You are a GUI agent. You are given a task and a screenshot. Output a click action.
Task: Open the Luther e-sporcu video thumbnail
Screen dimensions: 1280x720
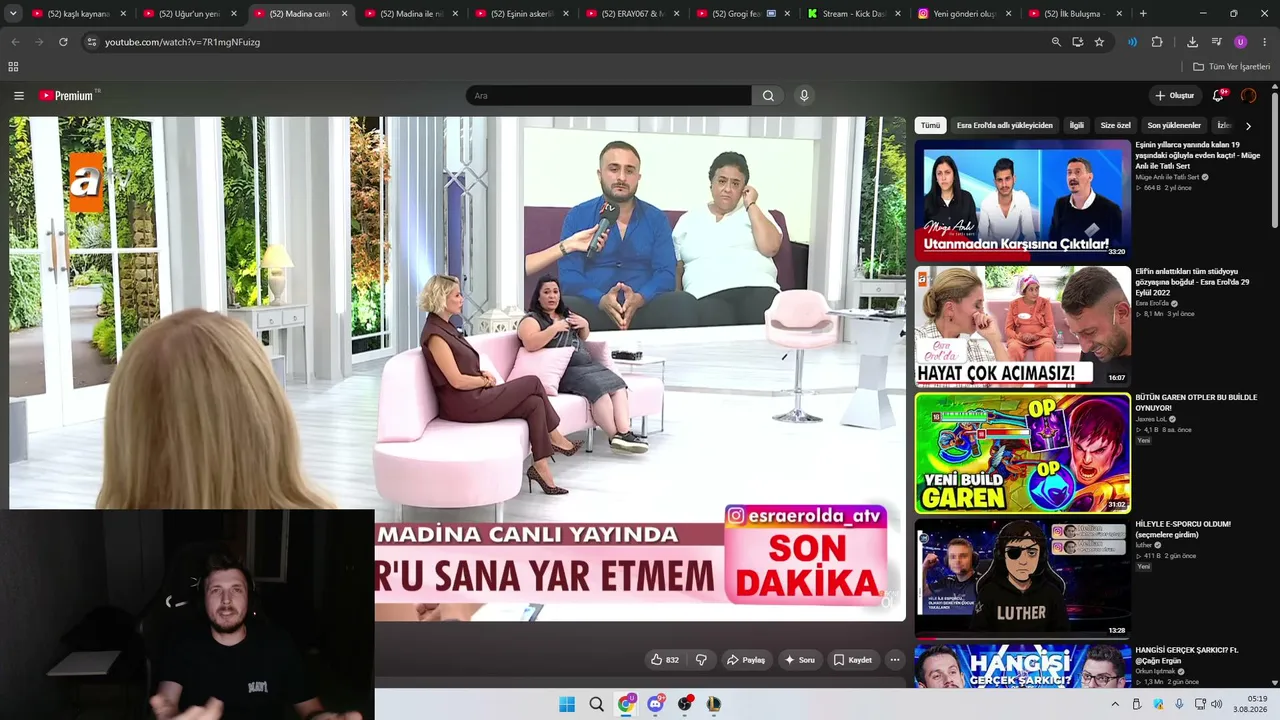coord(1022,579)
